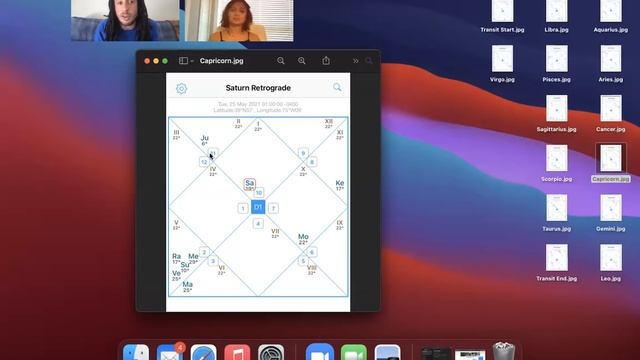
Task: Launch Safari from the Dock
Action: 203,352
